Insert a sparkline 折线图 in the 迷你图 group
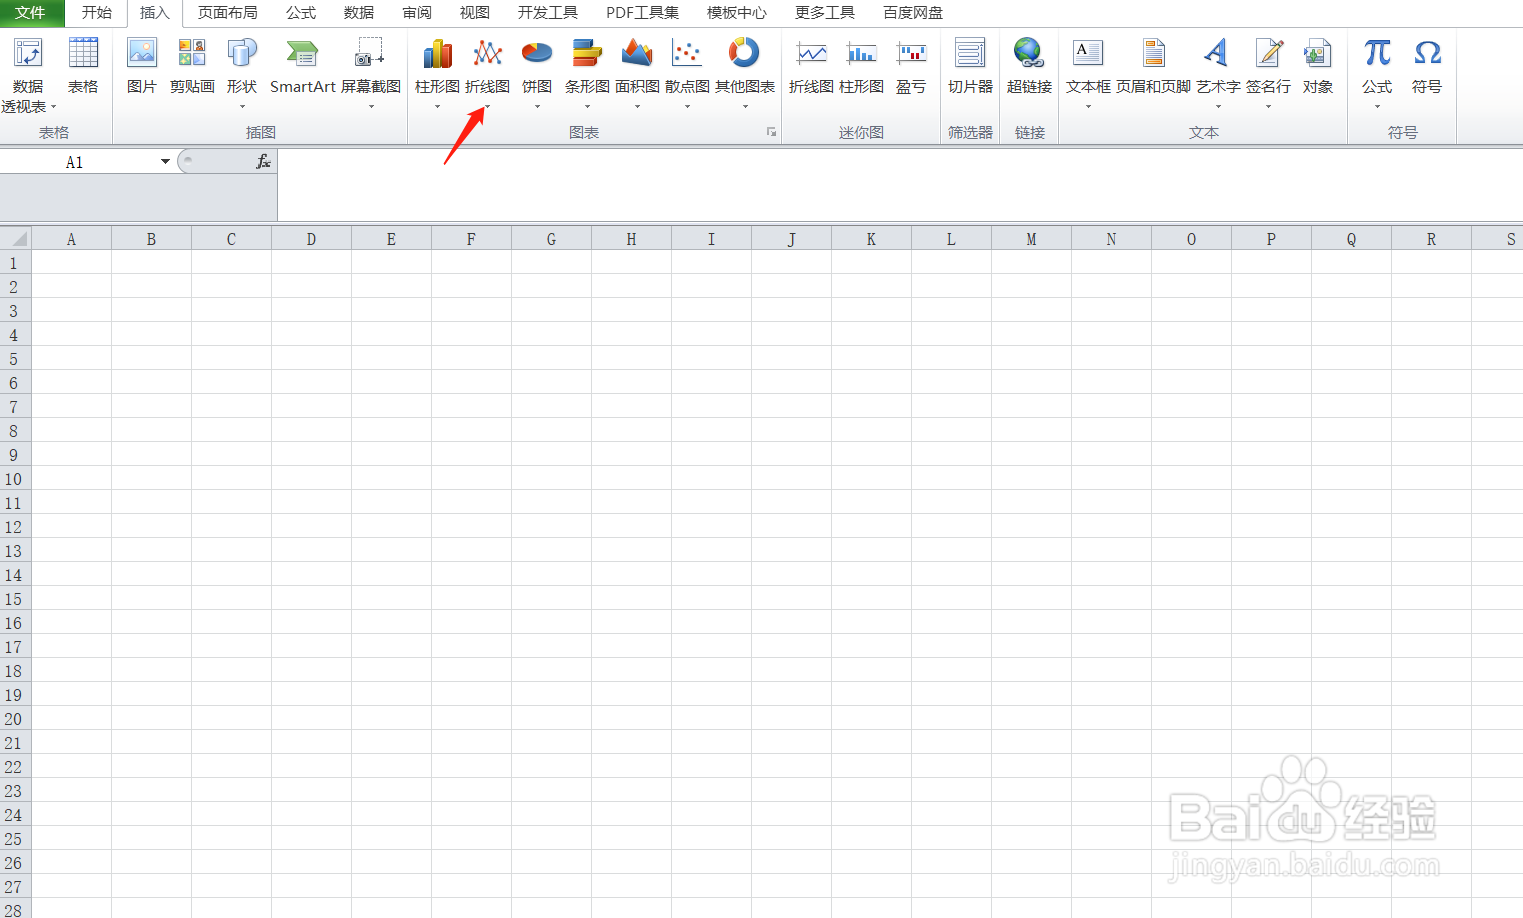The image size is (1523, 918). [x=811, y=67]
